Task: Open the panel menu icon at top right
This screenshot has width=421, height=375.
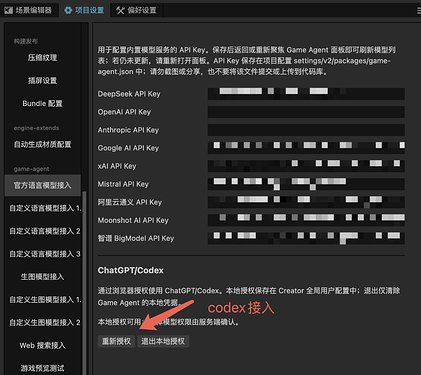Action: click(419, 11)
